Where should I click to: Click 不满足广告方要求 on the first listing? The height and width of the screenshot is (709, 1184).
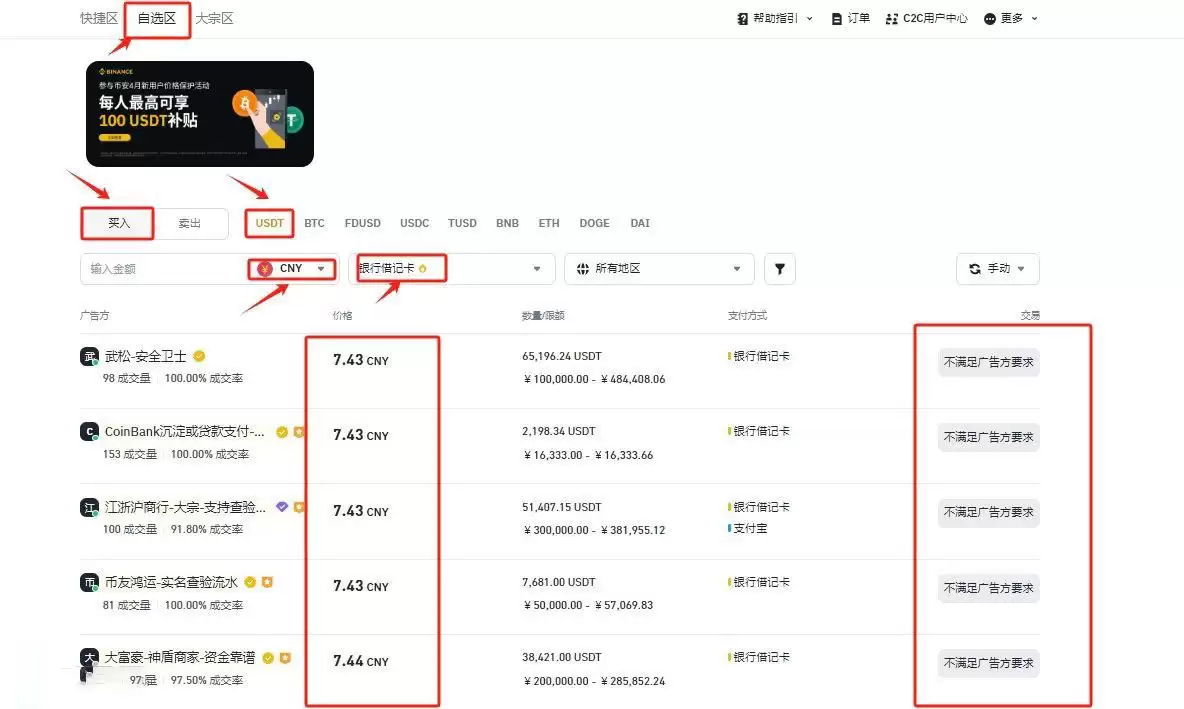[987, 362]
